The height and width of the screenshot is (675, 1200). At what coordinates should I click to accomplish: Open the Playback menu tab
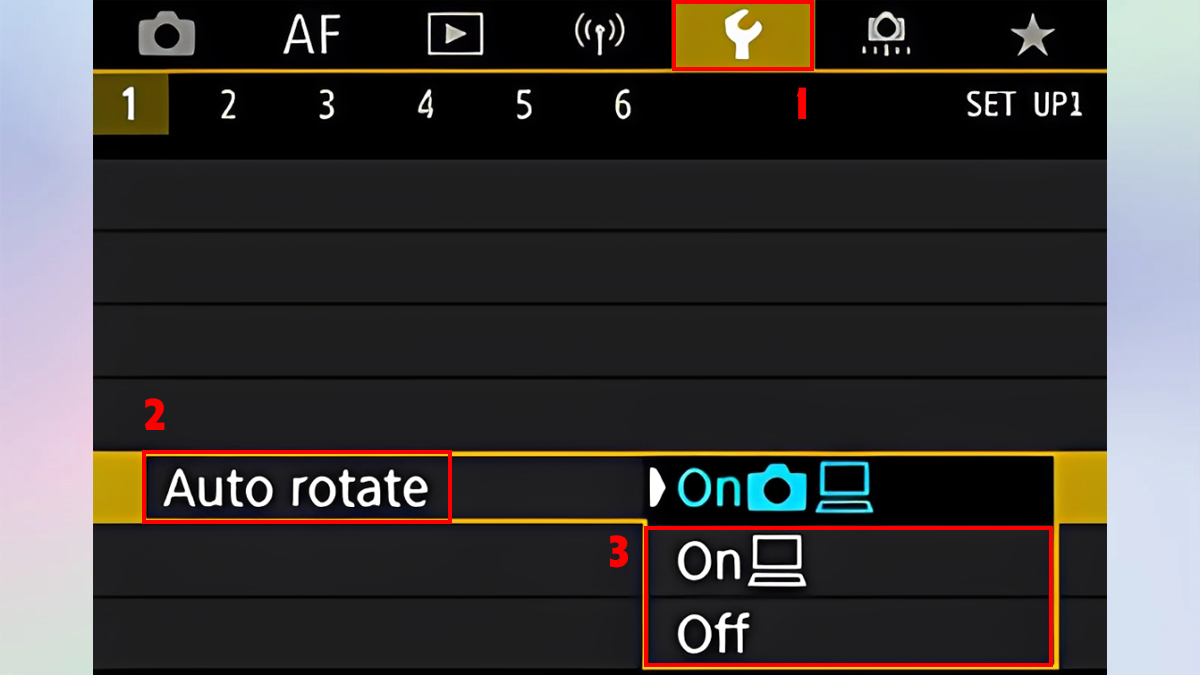[455, 36]
